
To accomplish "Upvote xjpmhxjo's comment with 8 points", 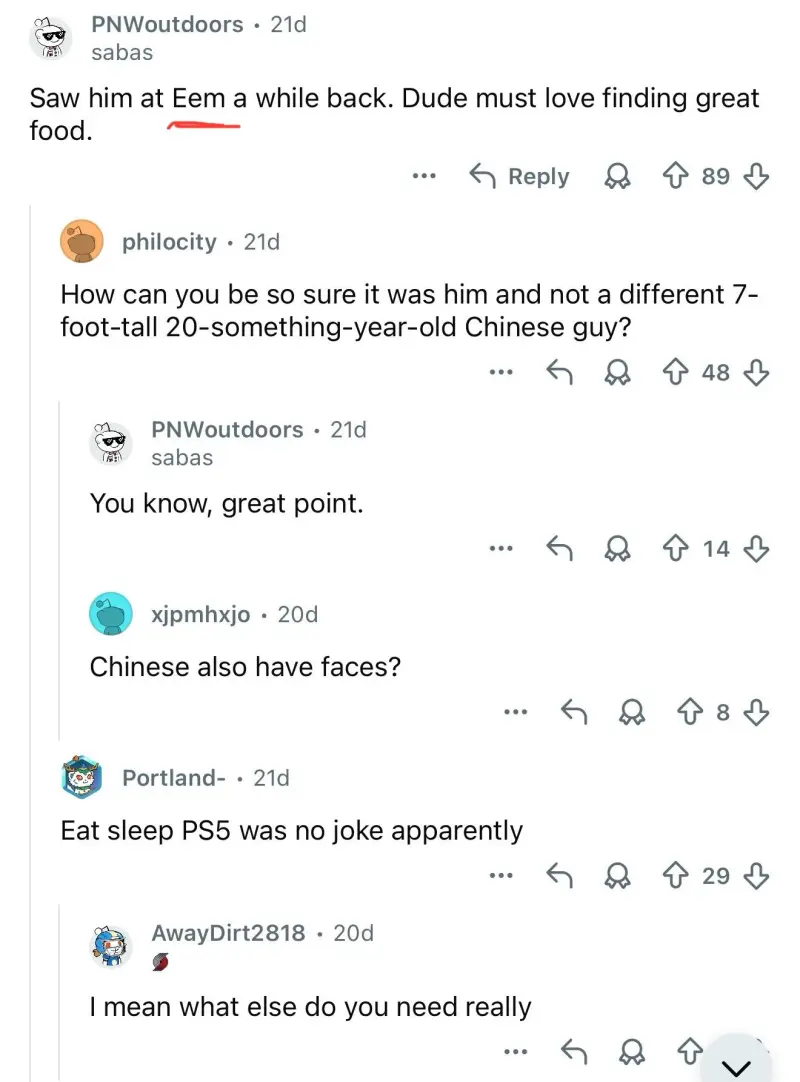I will tap(692, 712).
